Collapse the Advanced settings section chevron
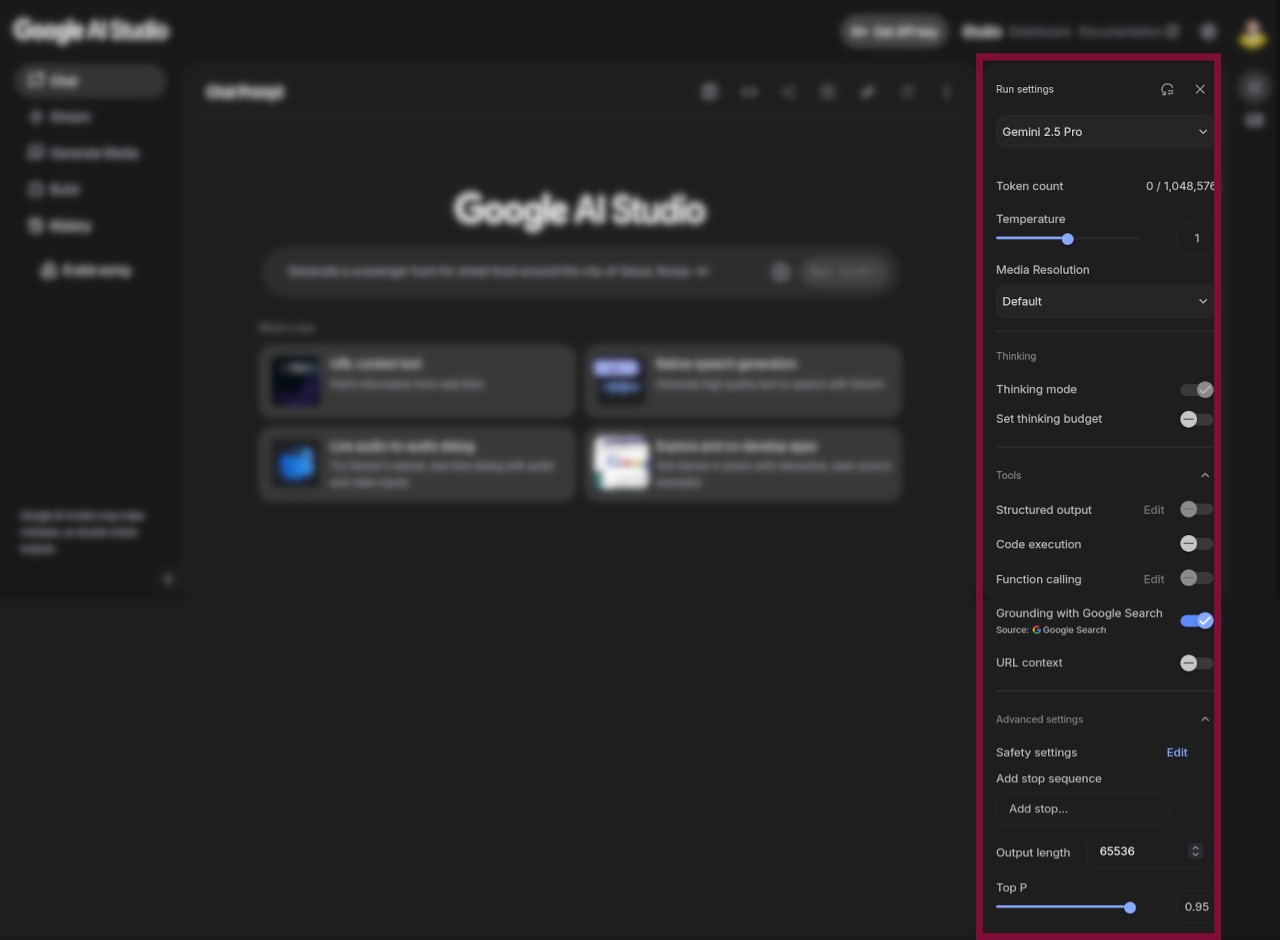The image size is (1280, 940). point(1204,719)
